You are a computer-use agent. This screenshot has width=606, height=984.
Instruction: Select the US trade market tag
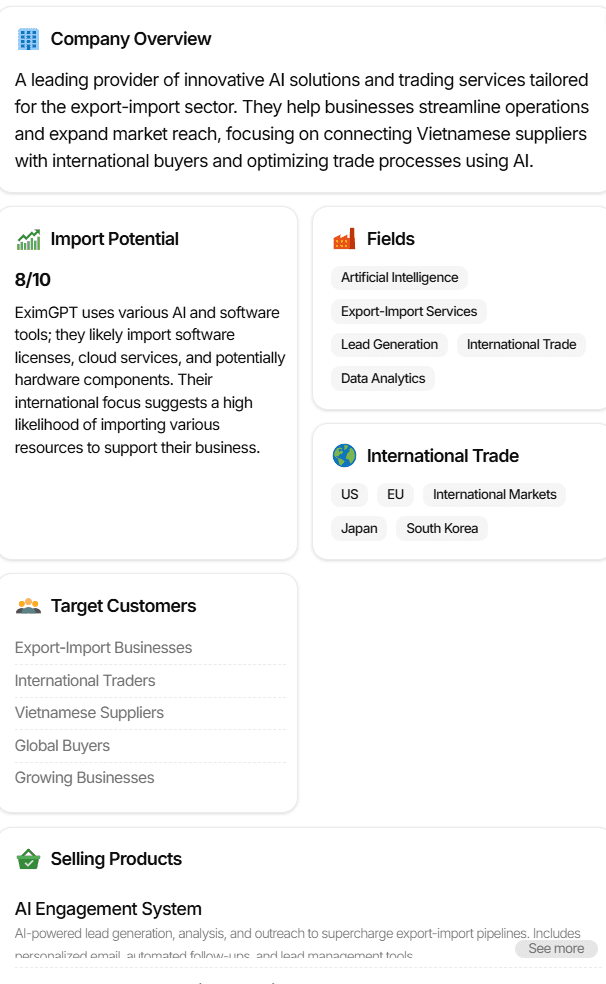(349, 494)
